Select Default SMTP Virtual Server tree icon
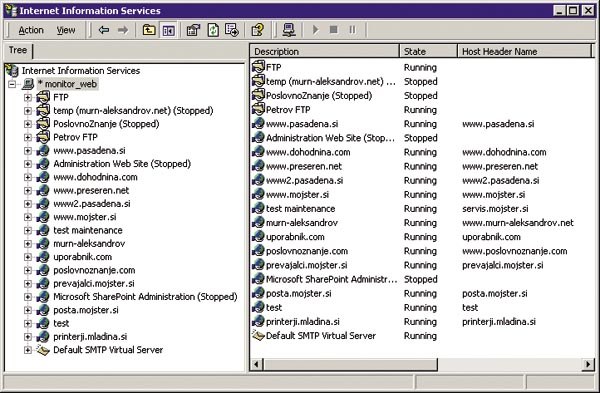This screenshot has height=393, width=600. pyautogui.click(x=43, y=350)
